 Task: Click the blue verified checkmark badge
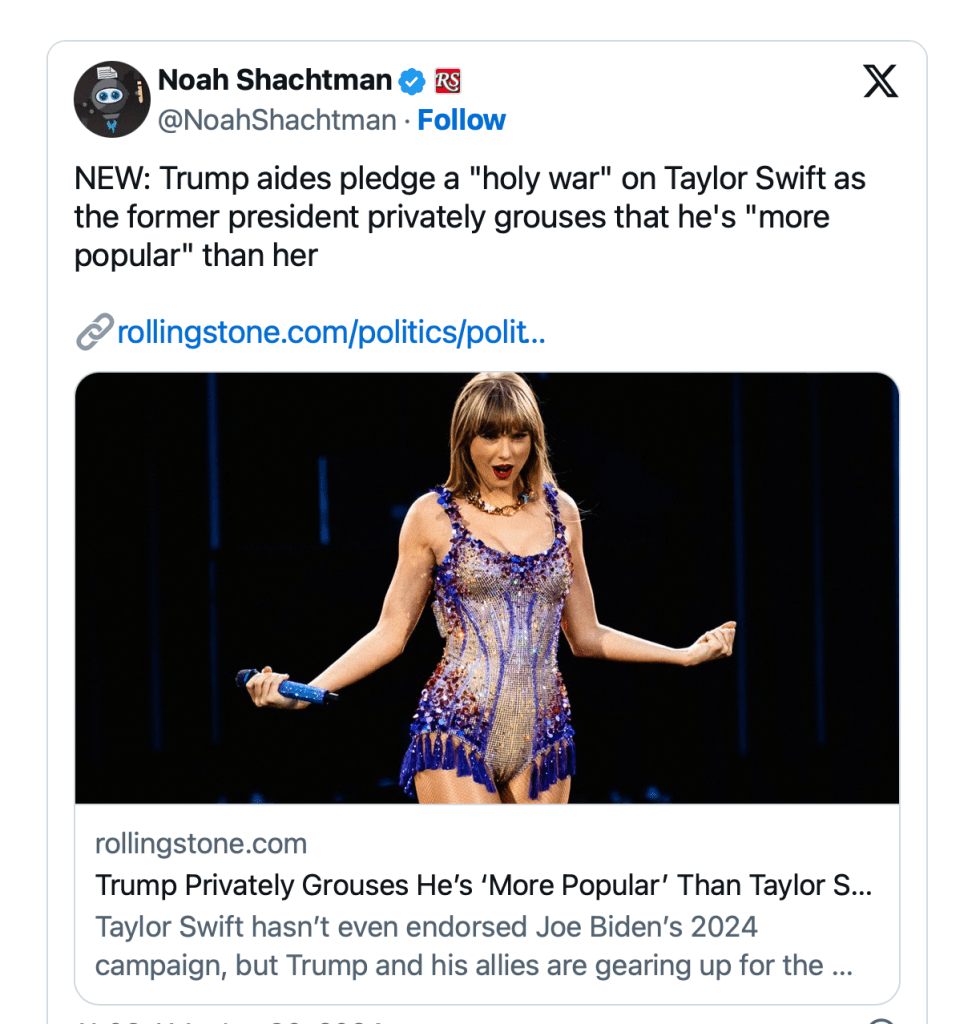[x=413, y=80]
